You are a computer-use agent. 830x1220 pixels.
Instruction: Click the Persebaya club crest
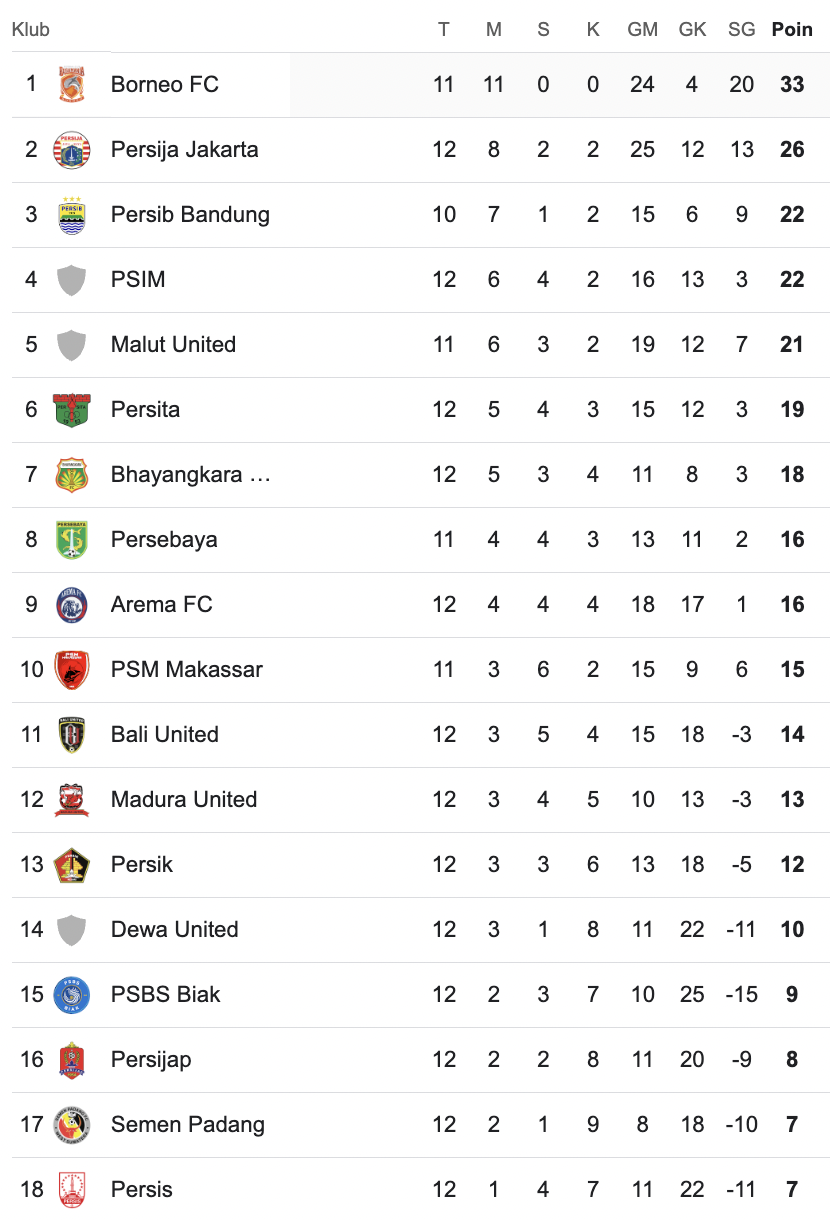coord(71,540)
